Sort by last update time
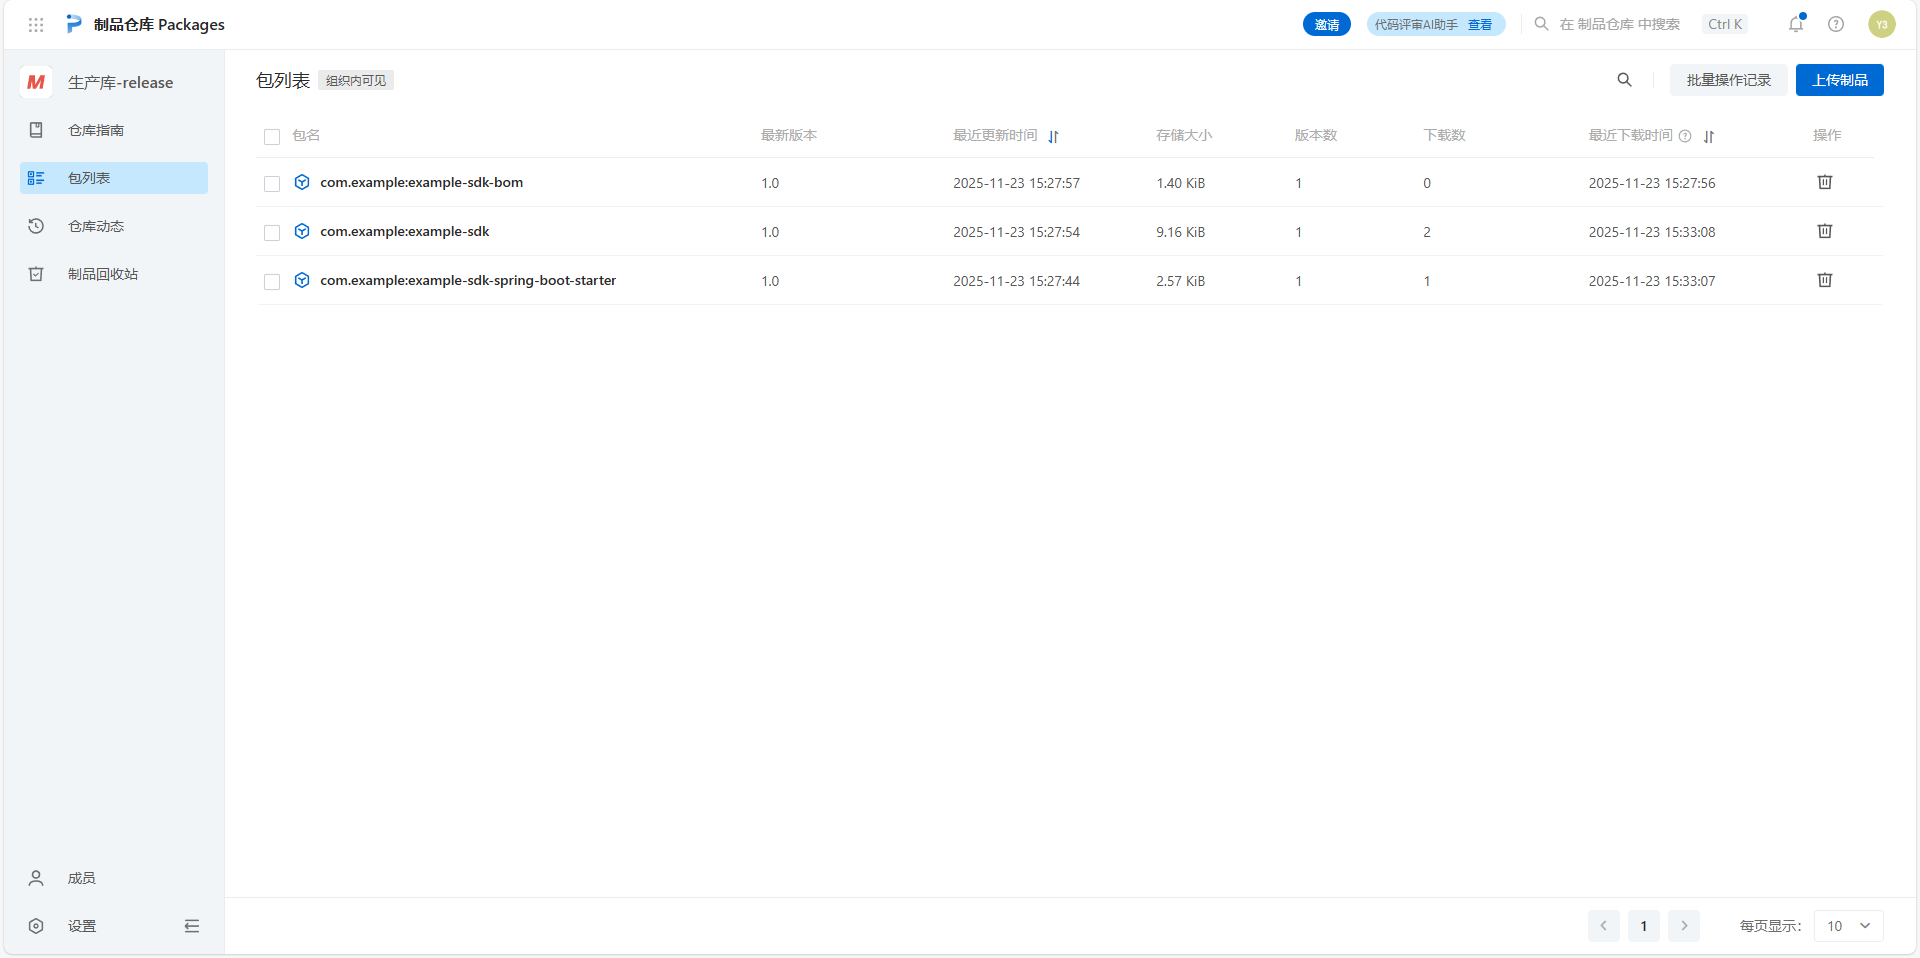Viewport: 1920px width, 958px height. tap(1053, 136)
